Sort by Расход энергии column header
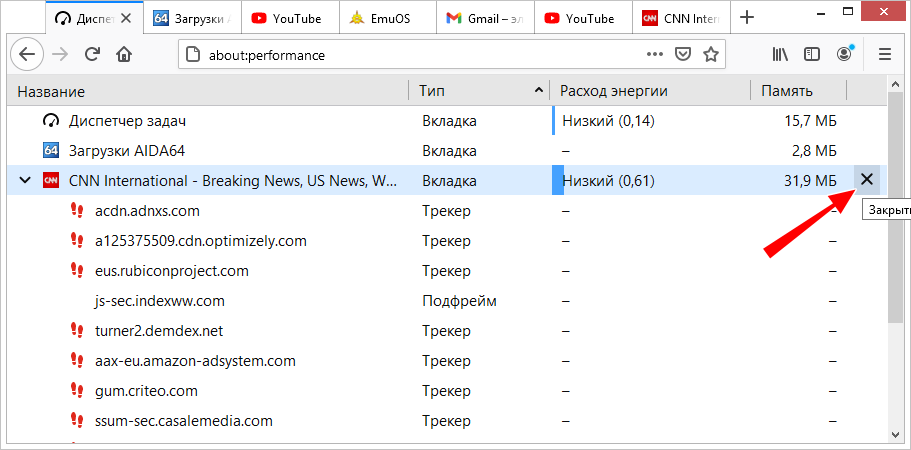 (650, 91)
